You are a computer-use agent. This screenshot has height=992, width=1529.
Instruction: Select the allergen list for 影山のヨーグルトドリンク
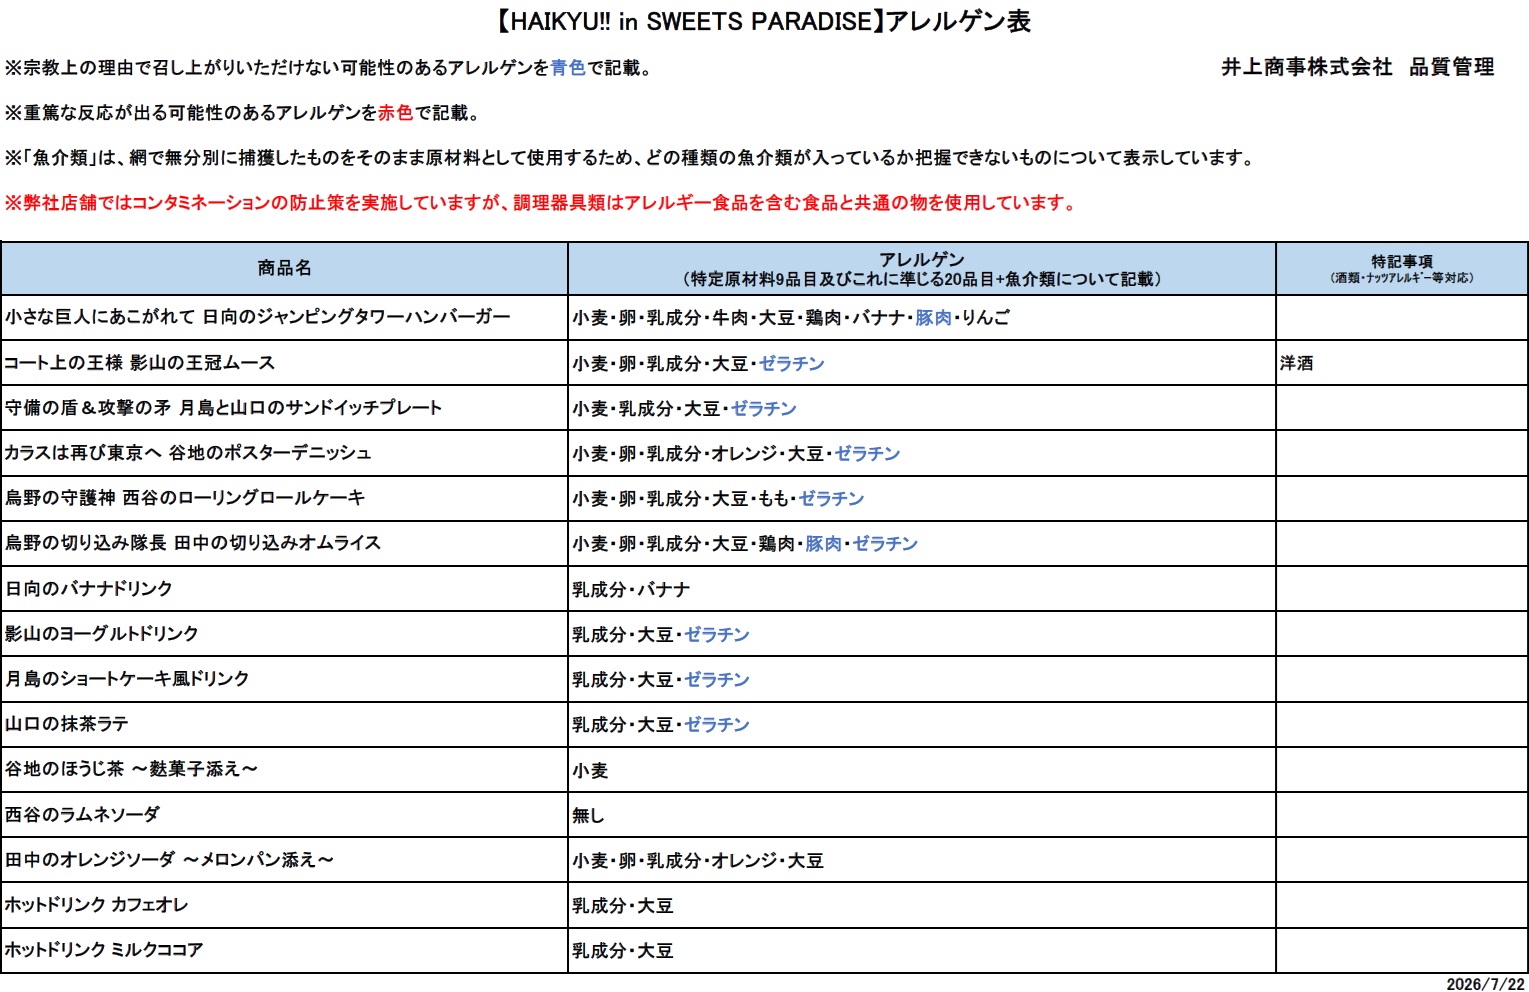(x=661, y=634)
